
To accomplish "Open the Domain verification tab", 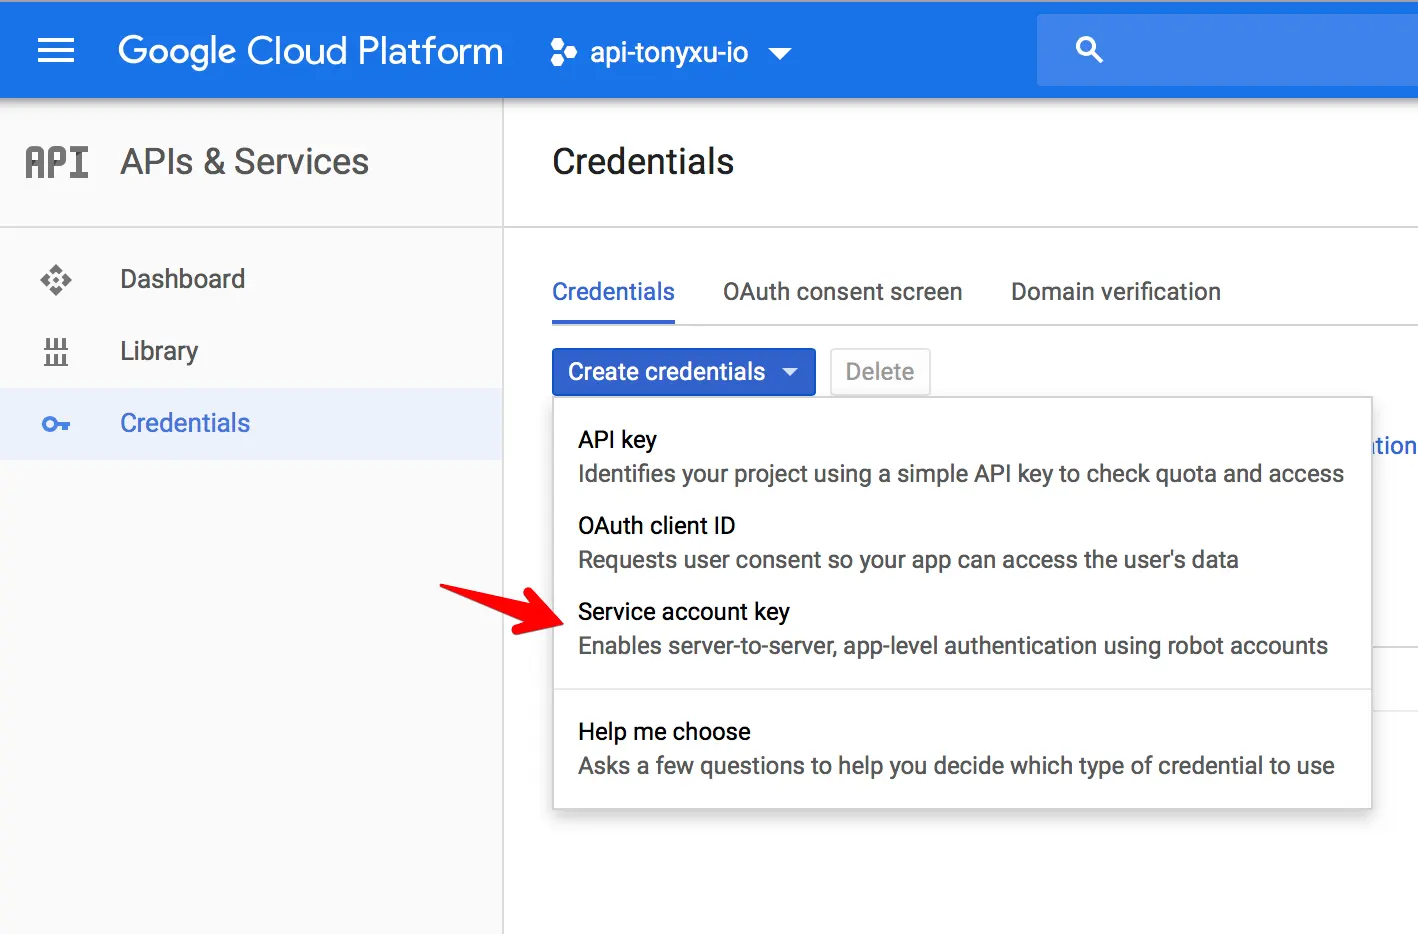I will (1115, 292).
